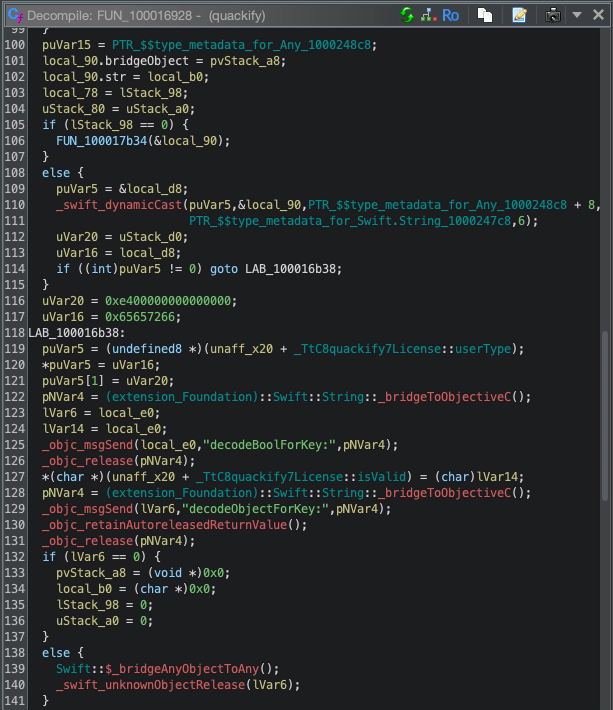Click the copy to clipboard icon
This screenshot has height=710, width=613.
484,15
